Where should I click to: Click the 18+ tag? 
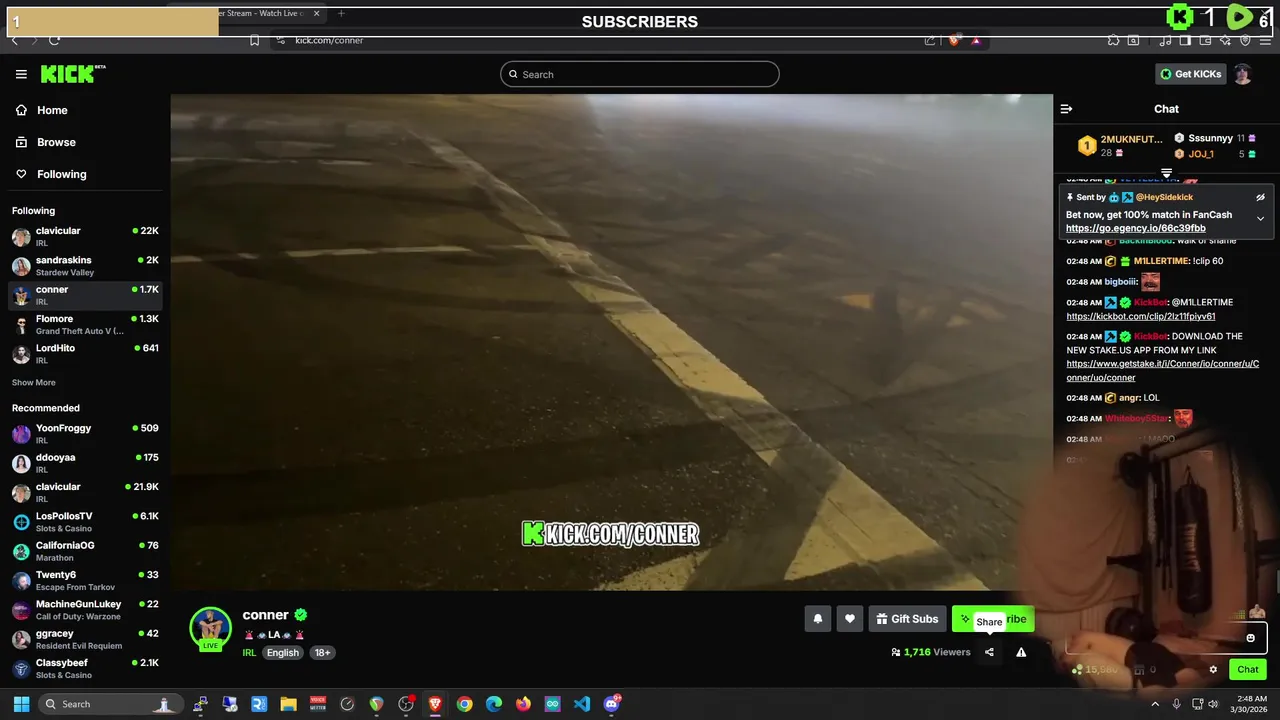pyautogui.click(x=322, y=652)
